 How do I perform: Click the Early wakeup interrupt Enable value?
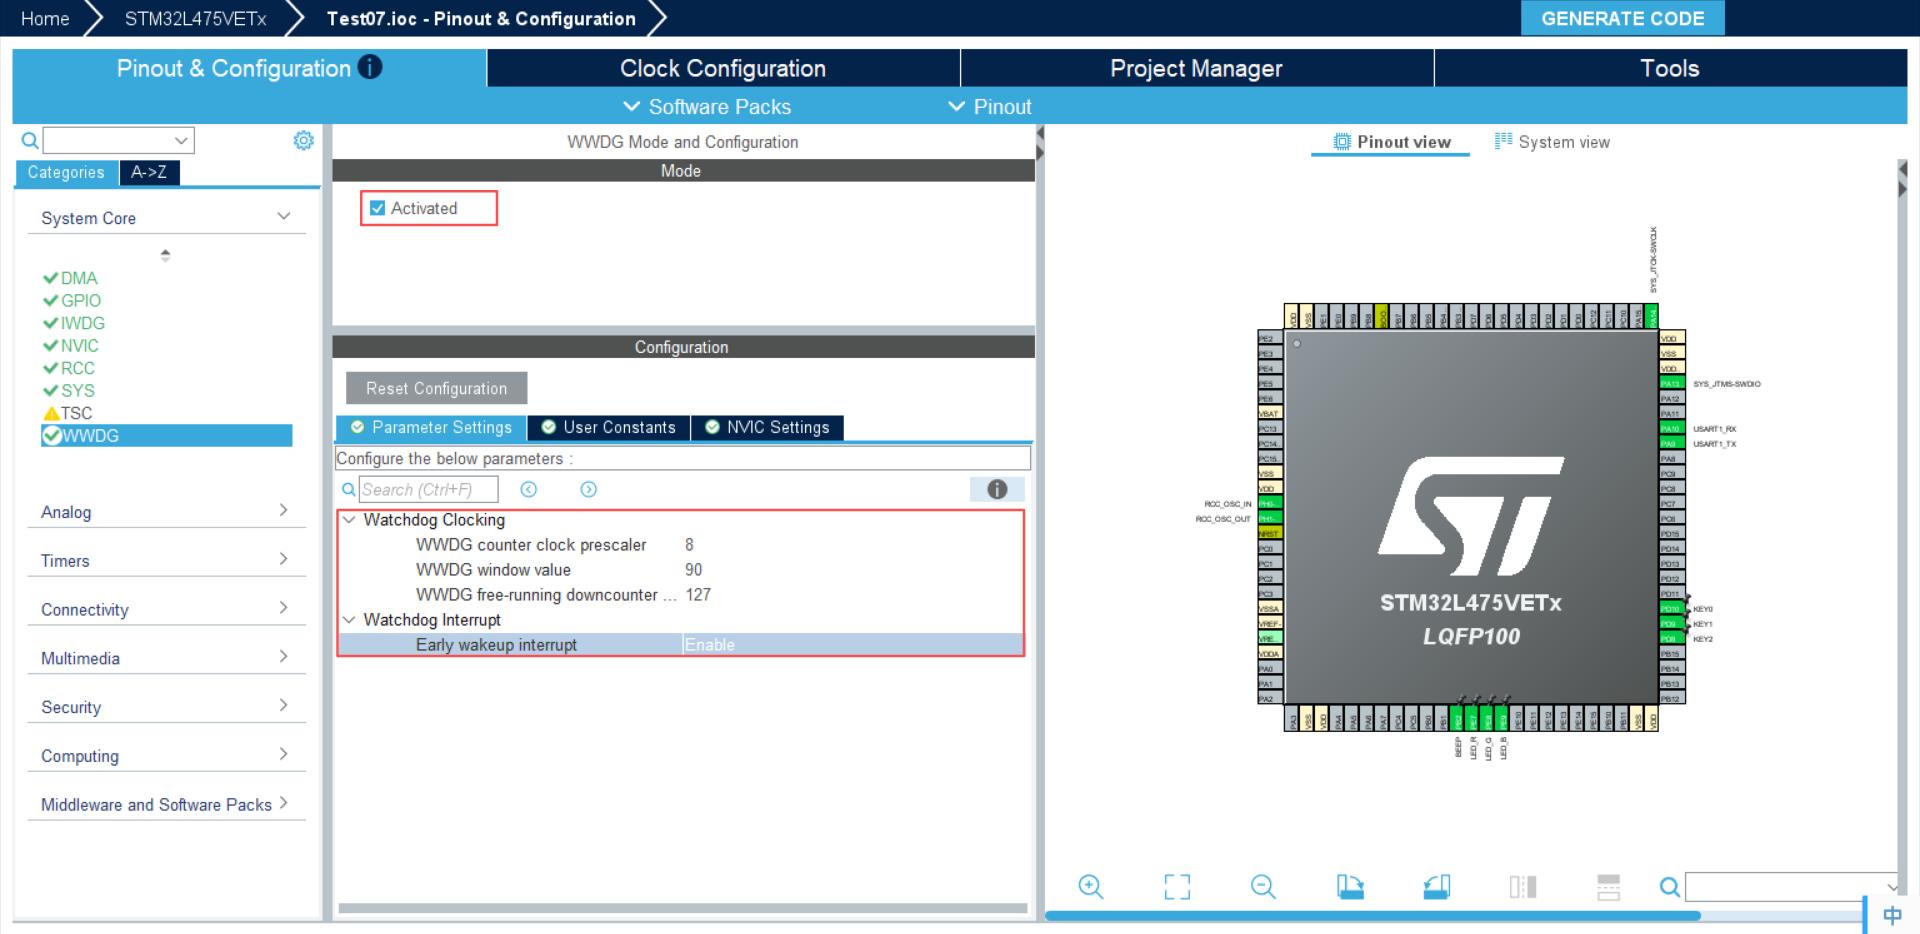tap(709, 645)
